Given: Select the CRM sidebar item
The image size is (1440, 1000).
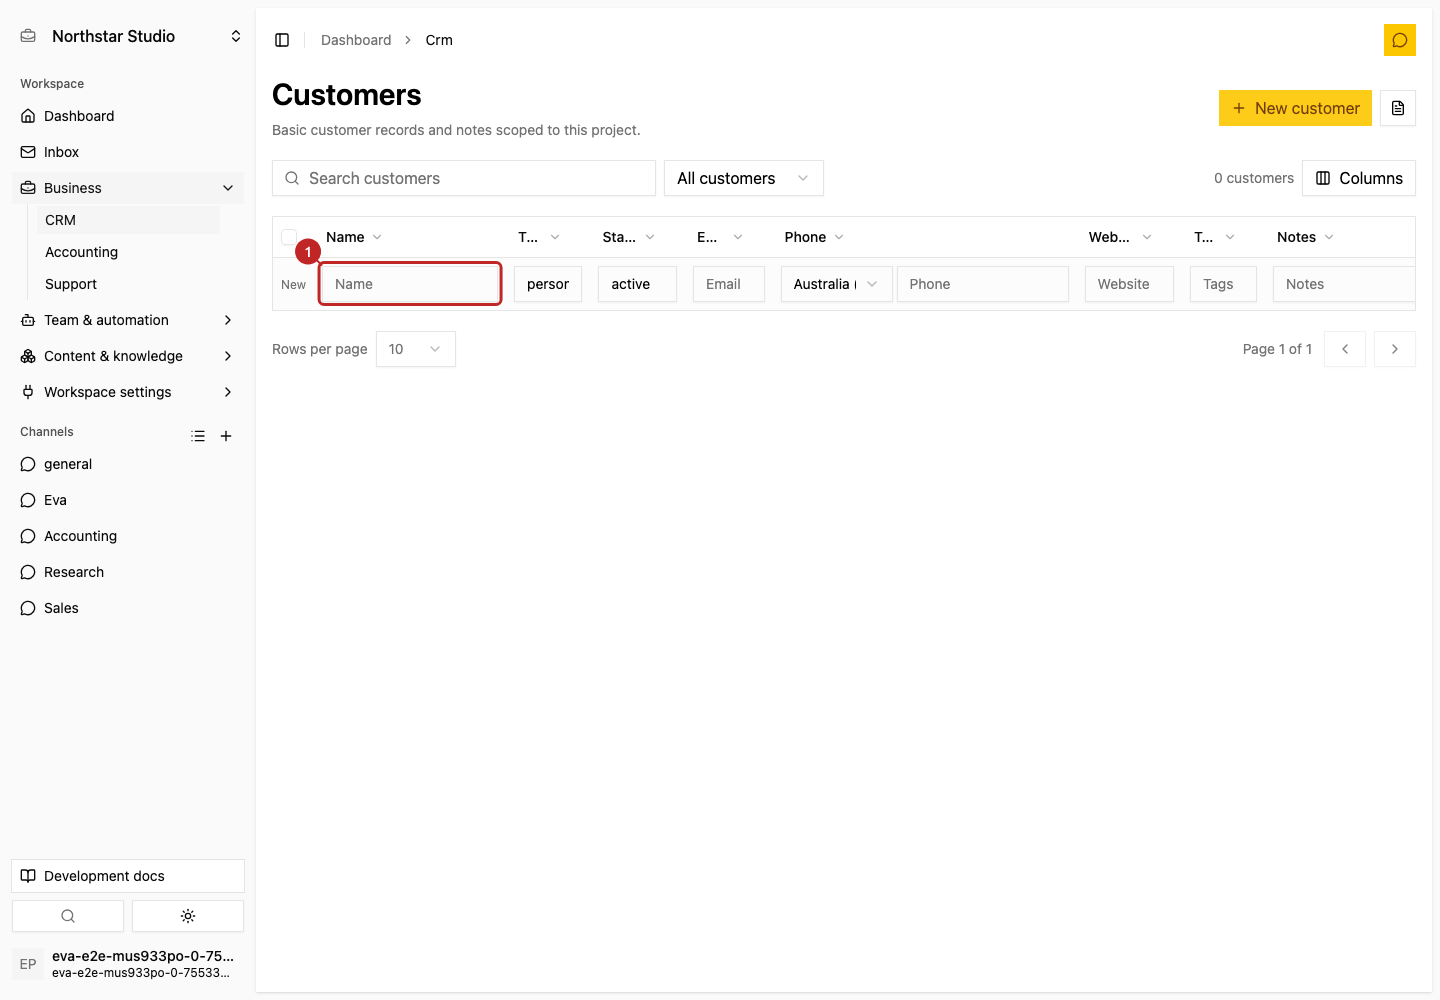Looking at the screenshot, I should point(128,220).
